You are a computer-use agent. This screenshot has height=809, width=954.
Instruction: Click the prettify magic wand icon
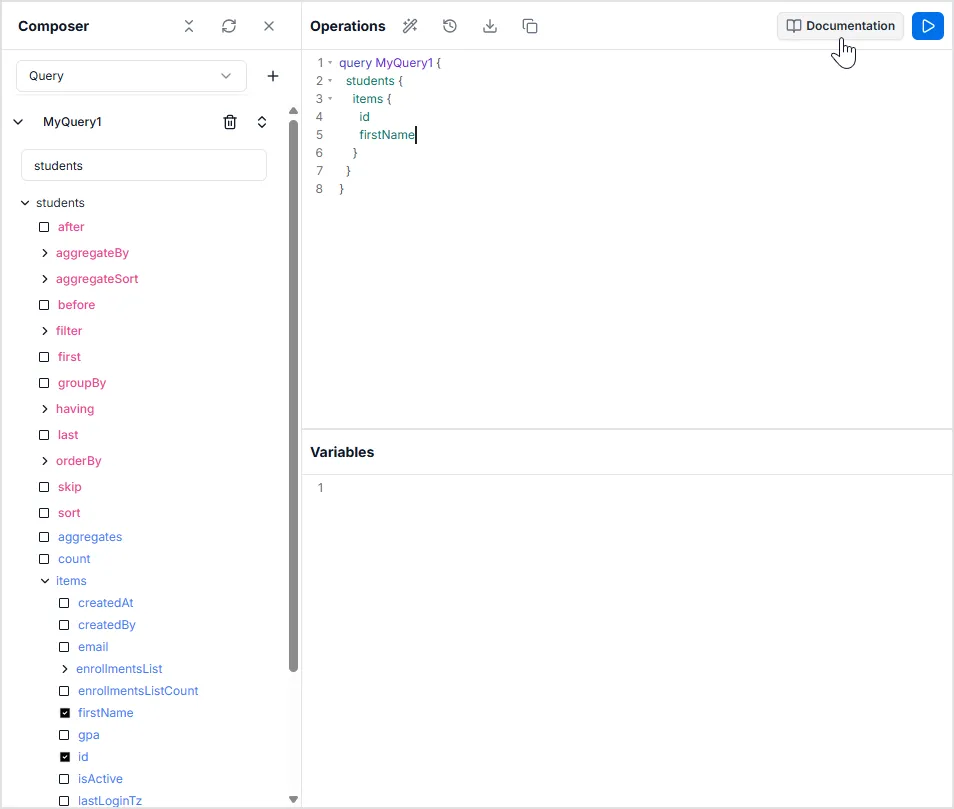click(410, 26)
